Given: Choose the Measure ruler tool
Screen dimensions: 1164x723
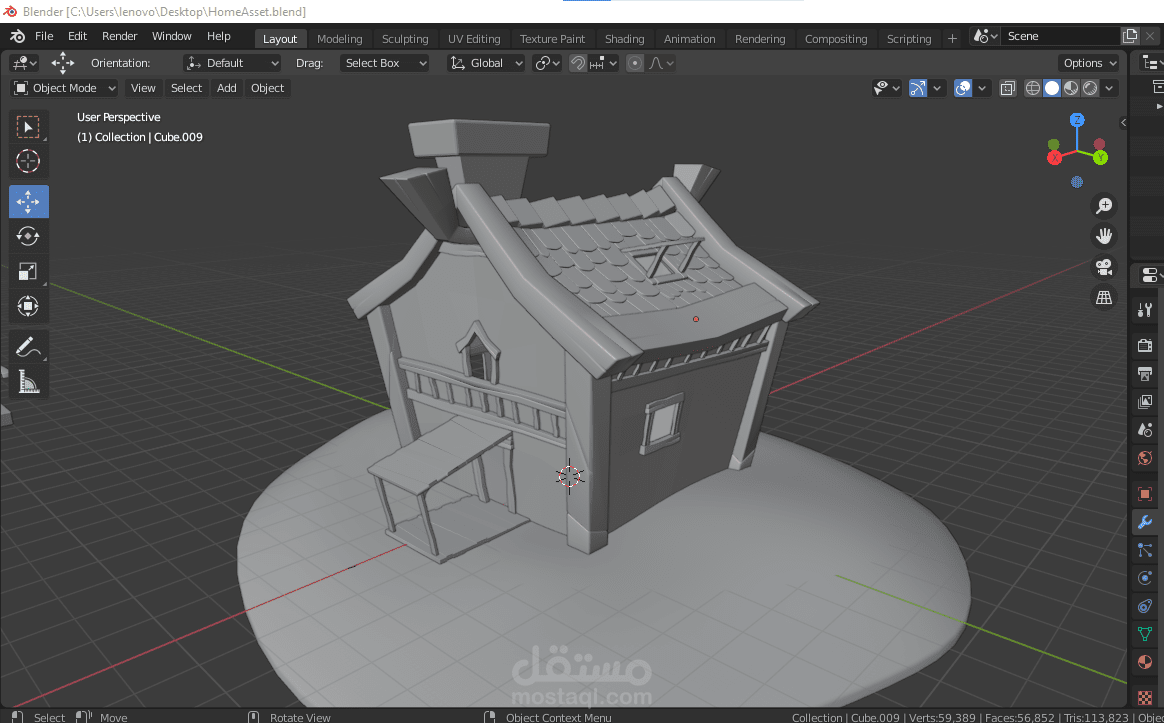Looking at the screenshot, I should 28,382.
